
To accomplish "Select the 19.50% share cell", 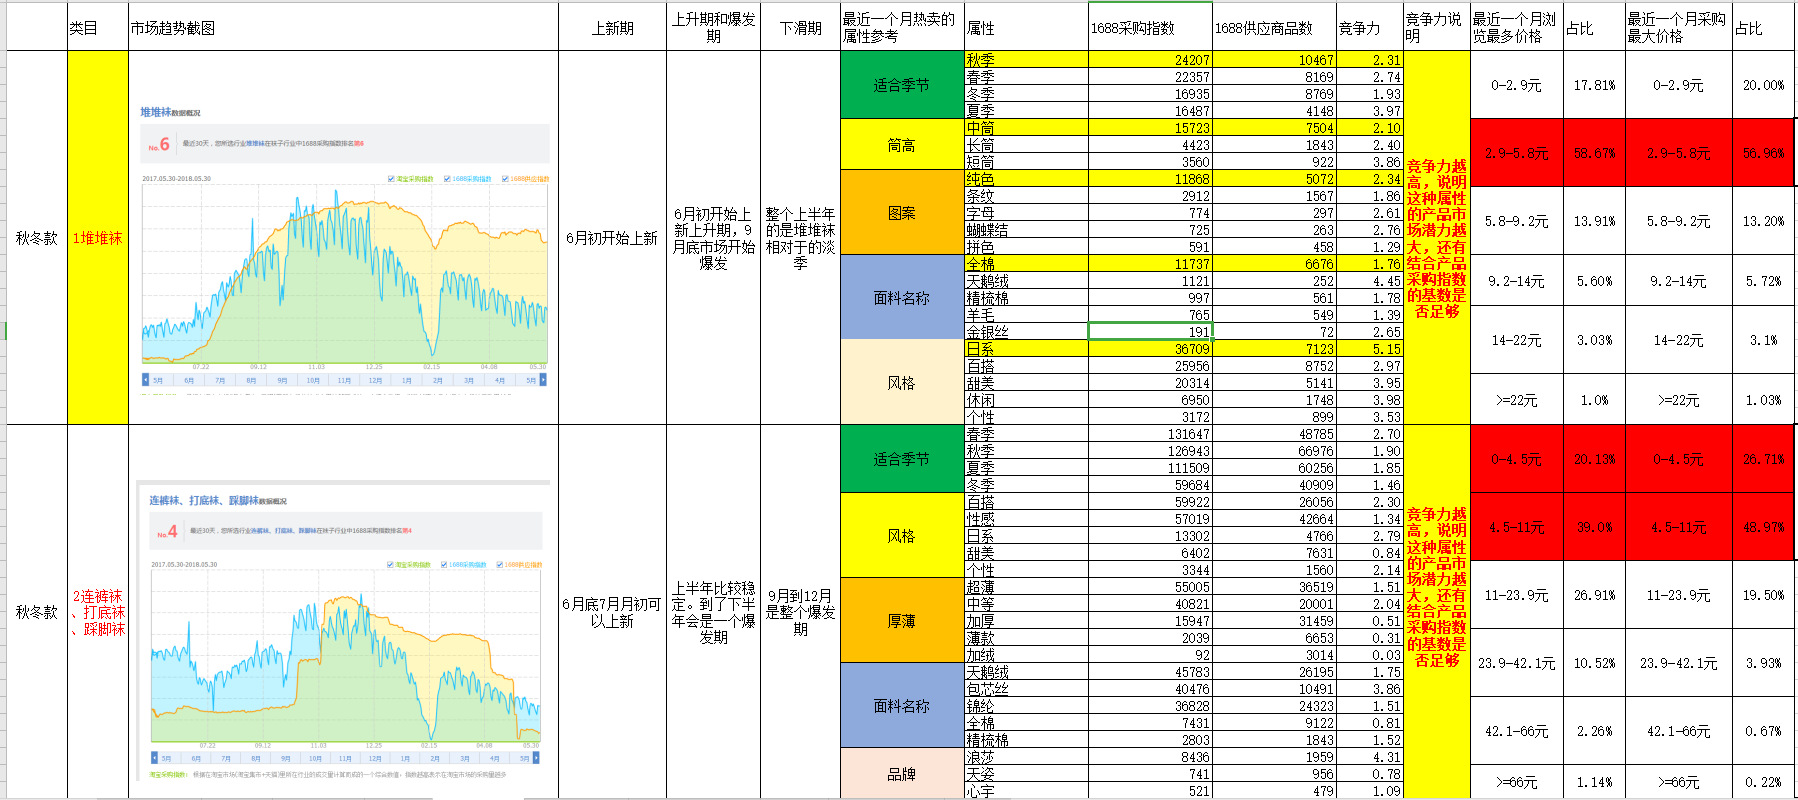I will click(x=1763, y=595).
